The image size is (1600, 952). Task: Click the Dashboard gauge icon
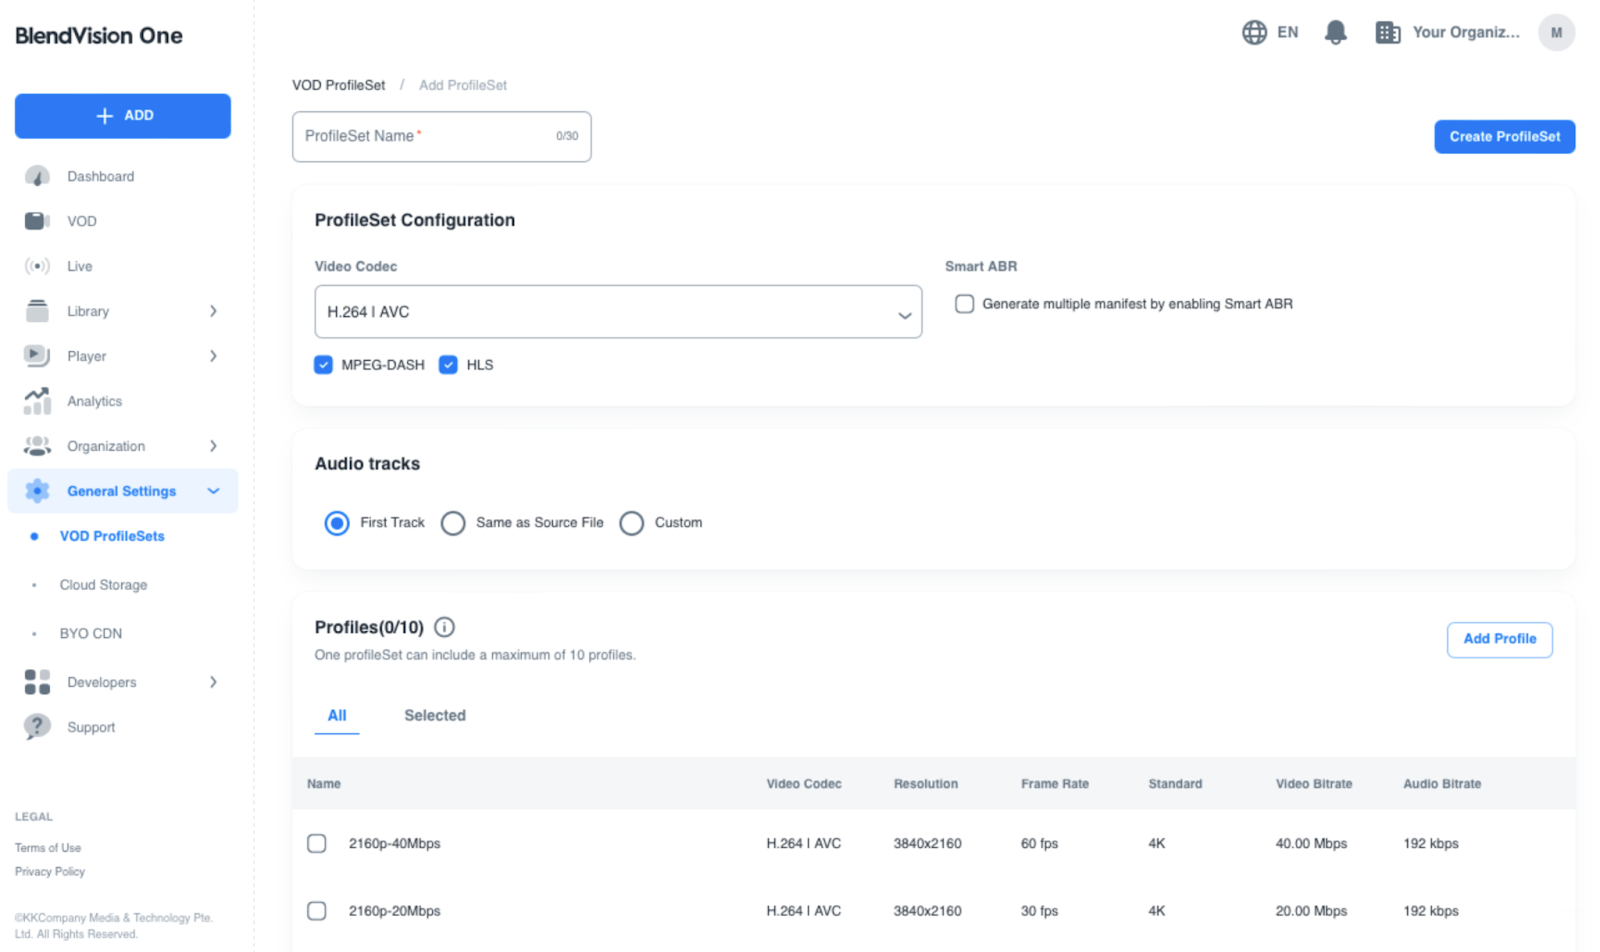click(37, 177)
